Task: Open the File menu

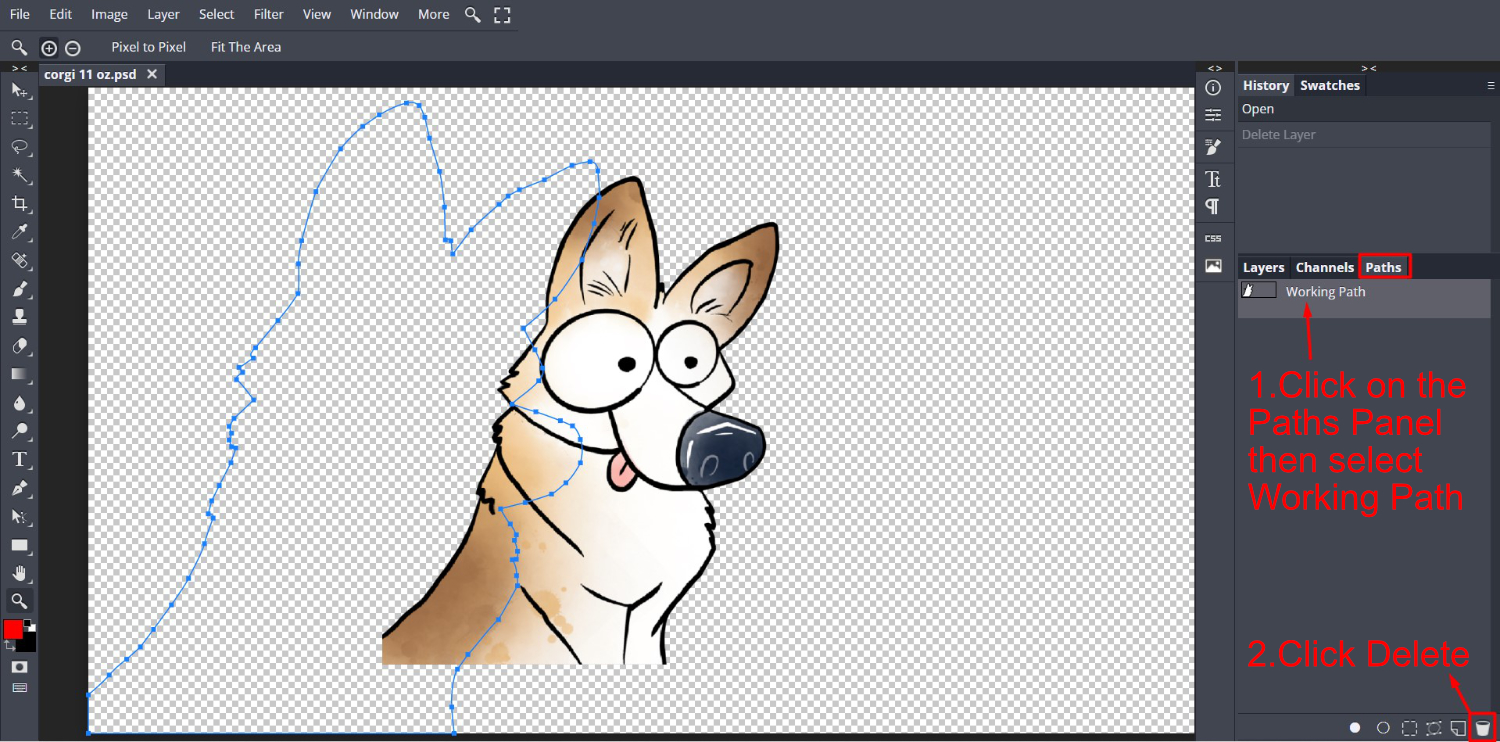Action: point(20,15)
